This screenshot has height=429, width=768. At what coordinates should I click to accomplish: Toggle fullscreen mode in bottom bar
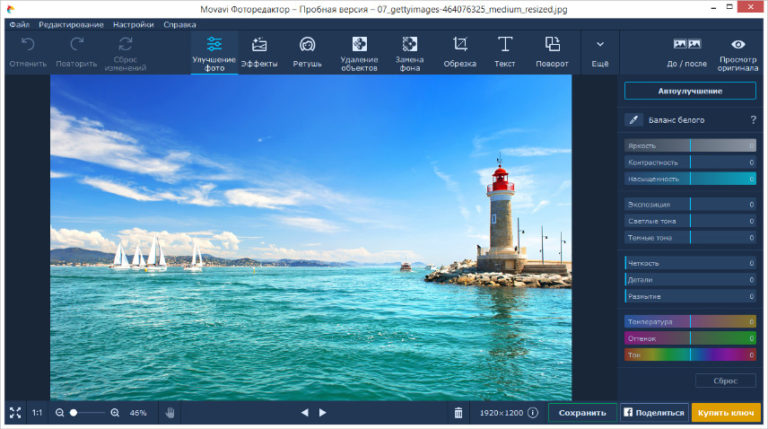click(x=15, y=412)
